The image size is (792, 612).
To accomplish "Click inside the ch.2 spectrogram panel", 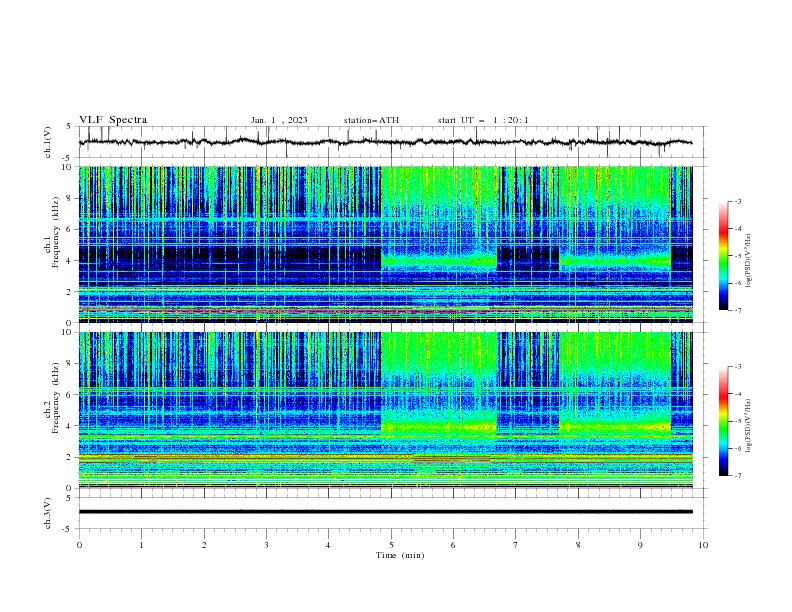I will [x=385, y=410].
